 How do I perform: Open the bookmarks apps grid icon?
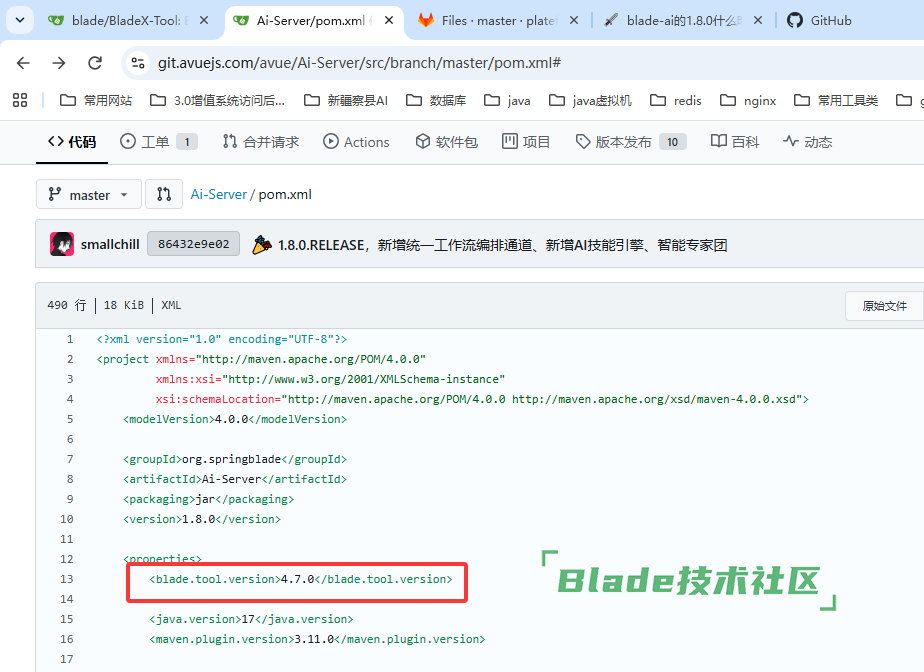(x=20, y=100)
